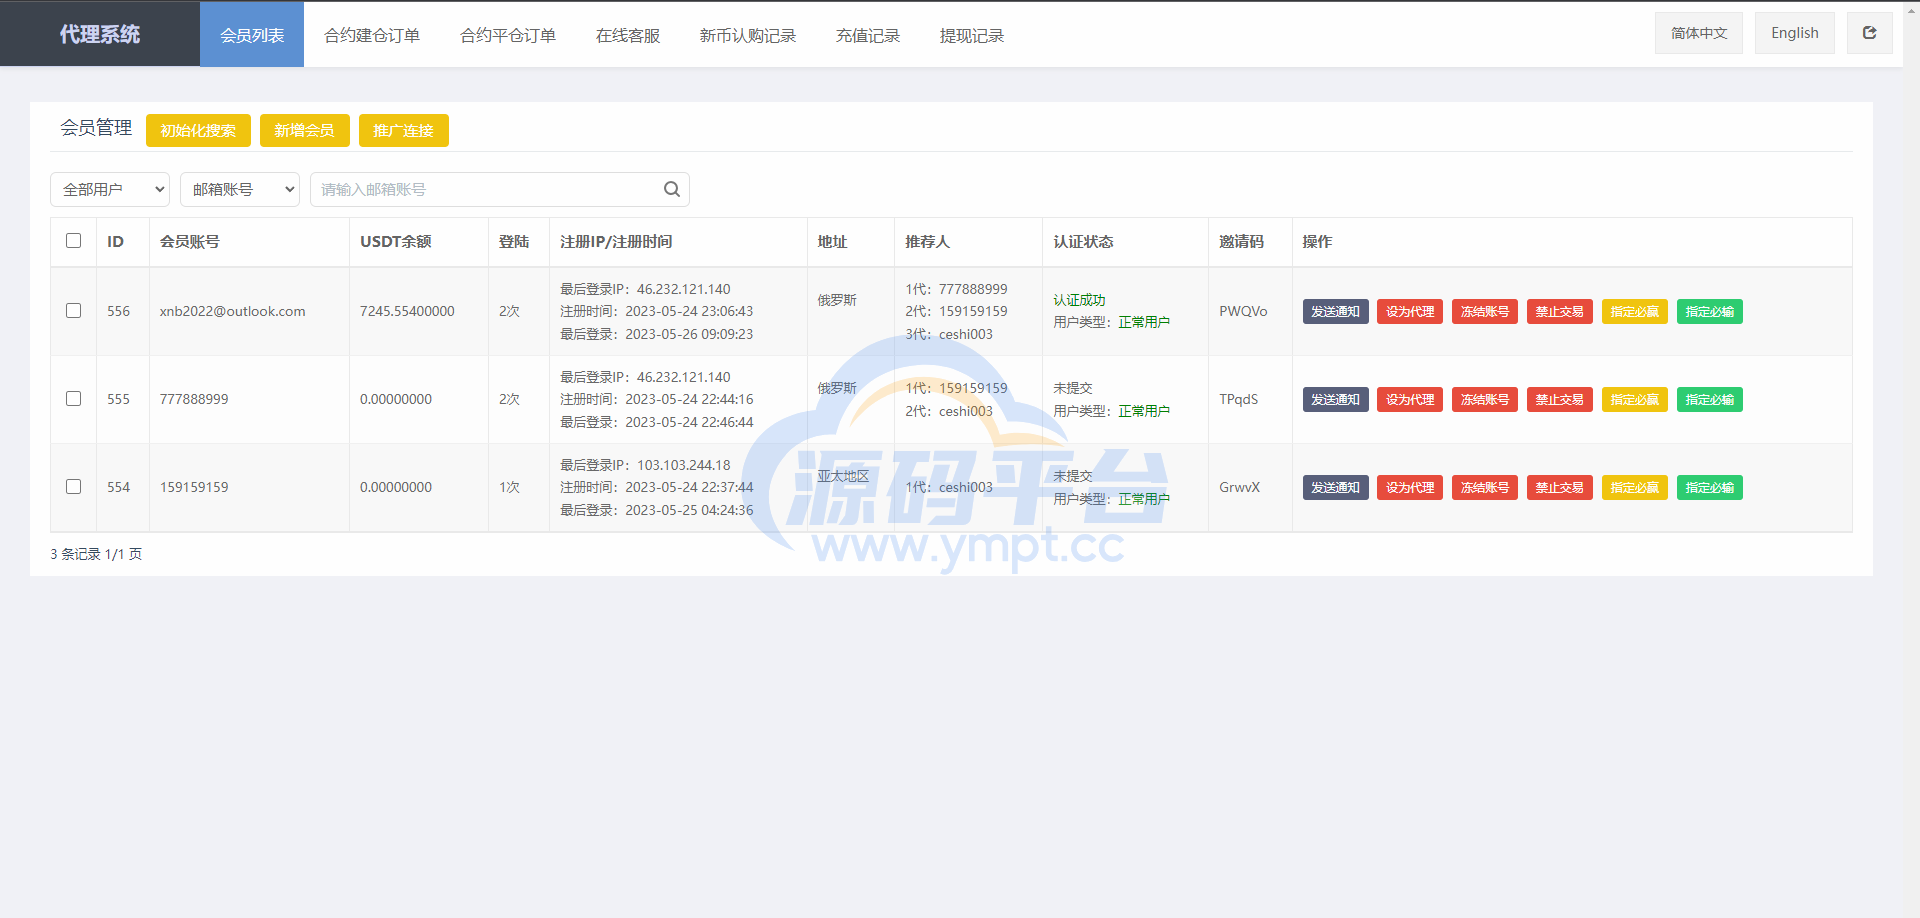Click the 推广连接 button
The width and height of the screenshot is (1920, 918).
coord(404,130)
